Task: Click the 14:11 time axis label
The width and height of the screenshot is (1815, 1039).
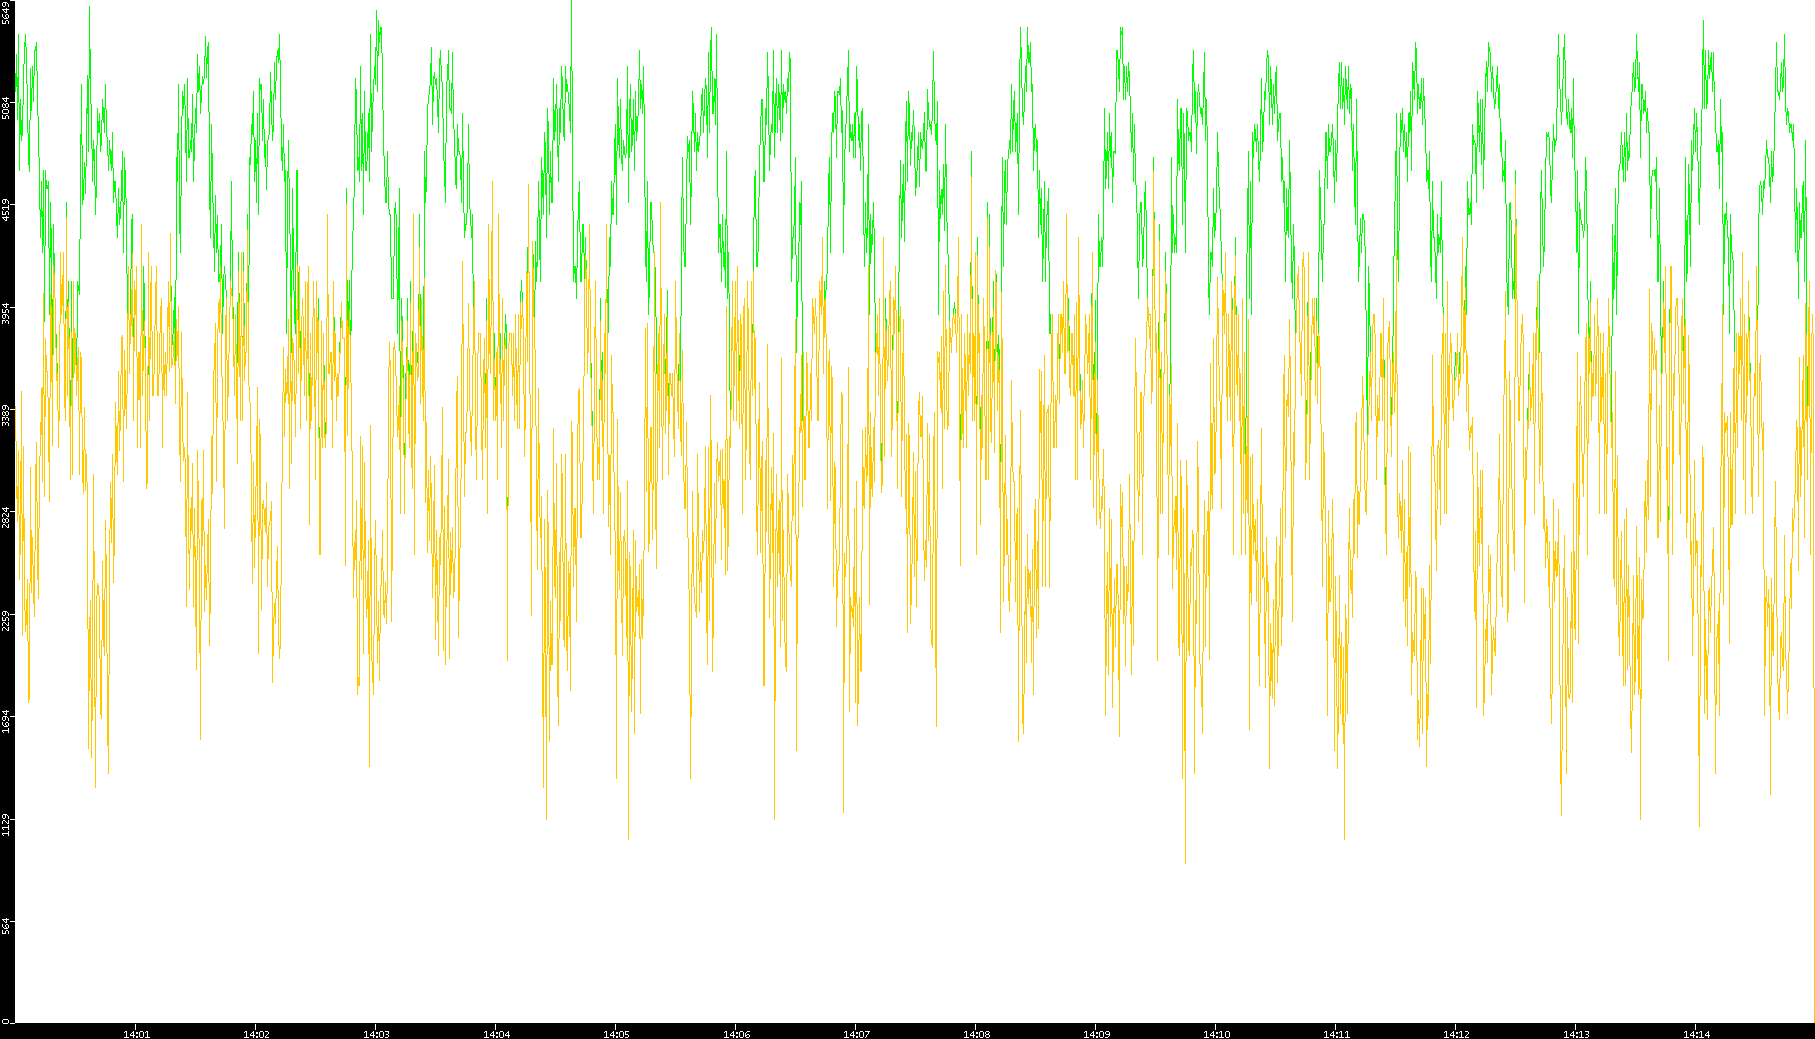Action: (1336, 1034)
